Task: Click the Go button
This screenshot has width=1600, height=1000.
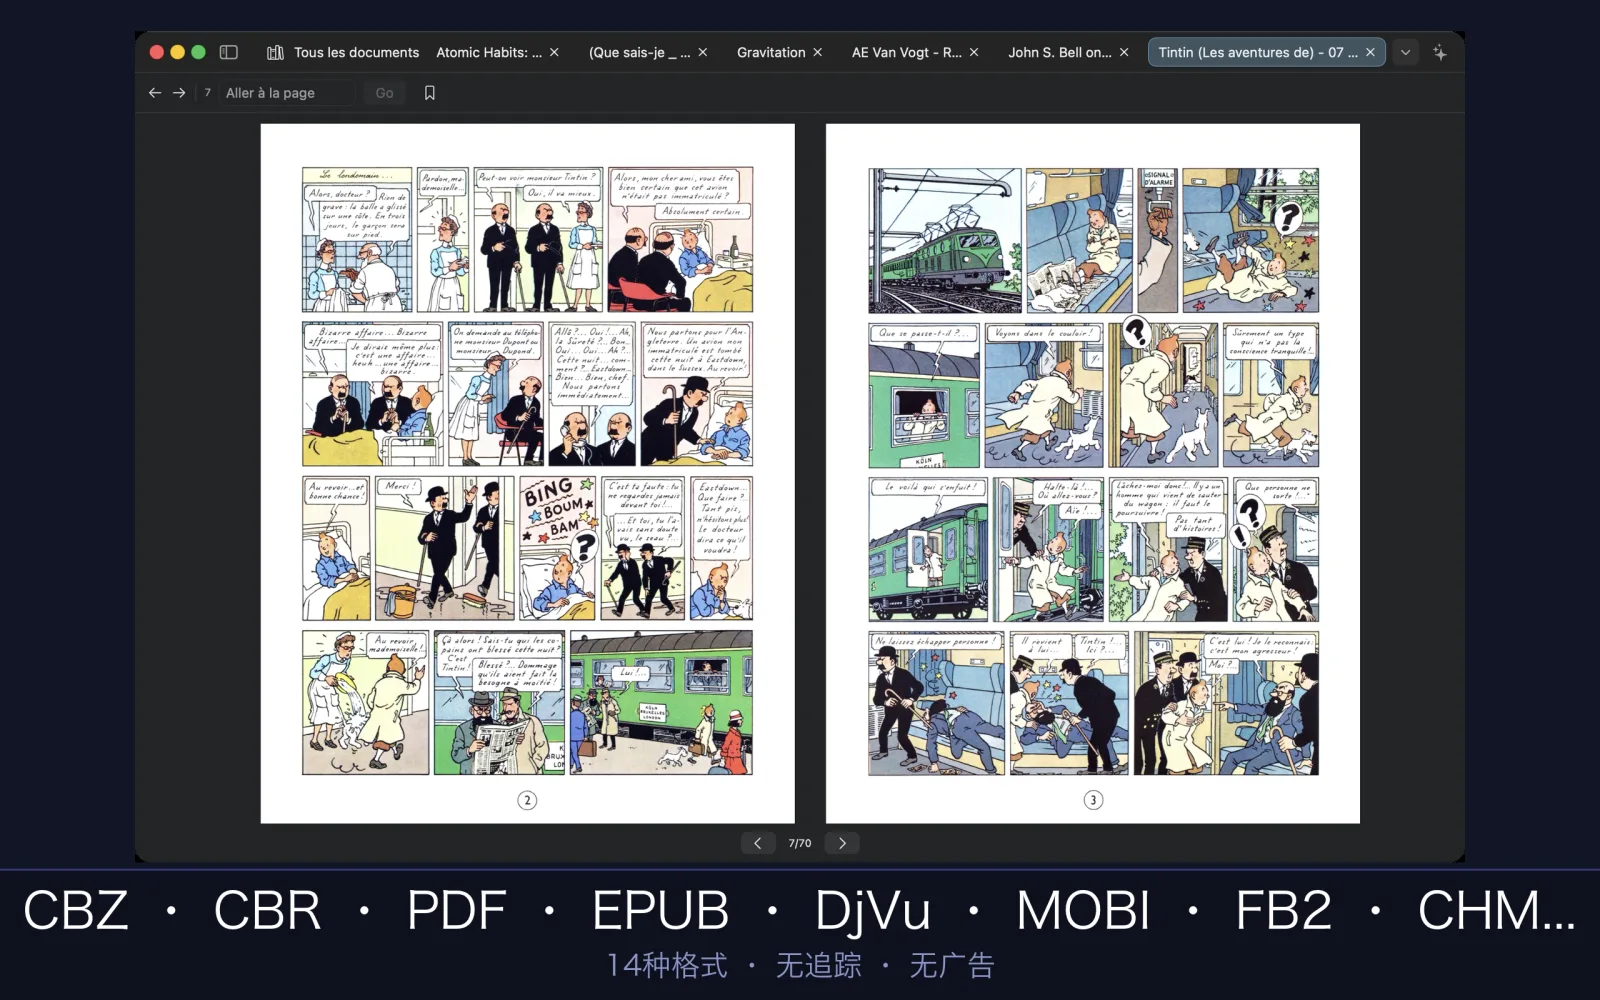Action: 384,93
